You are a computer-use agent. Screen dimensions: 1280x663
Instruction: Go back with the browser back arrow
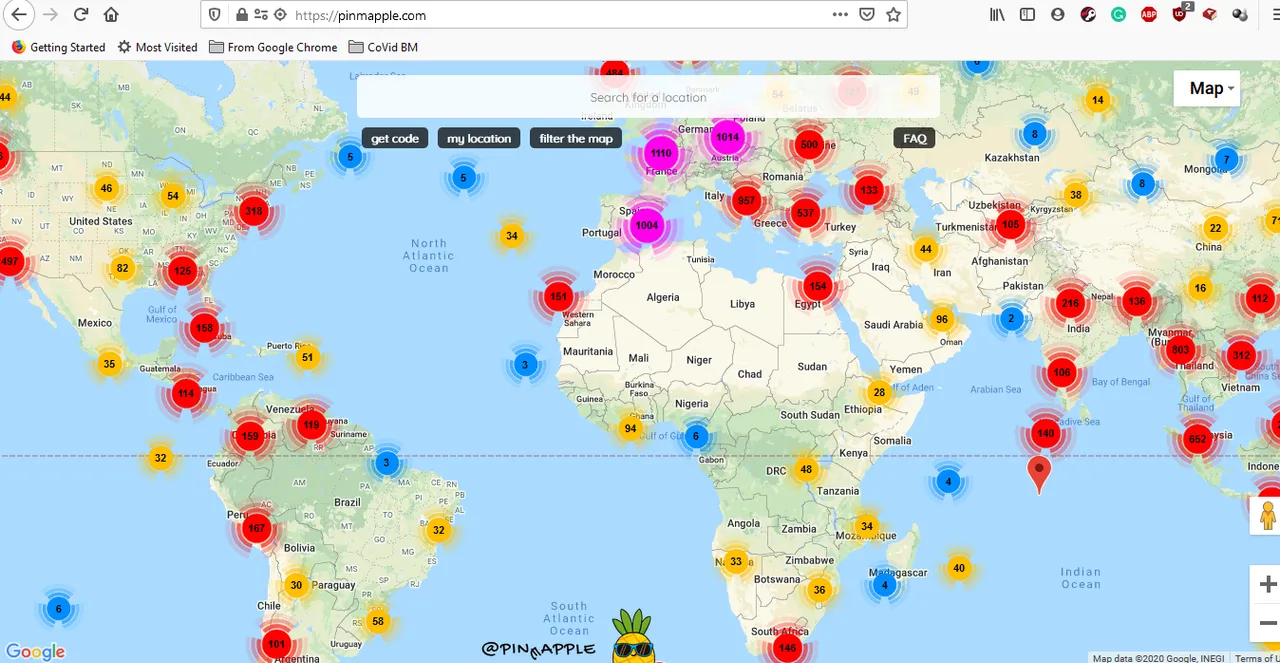(19, 15)
